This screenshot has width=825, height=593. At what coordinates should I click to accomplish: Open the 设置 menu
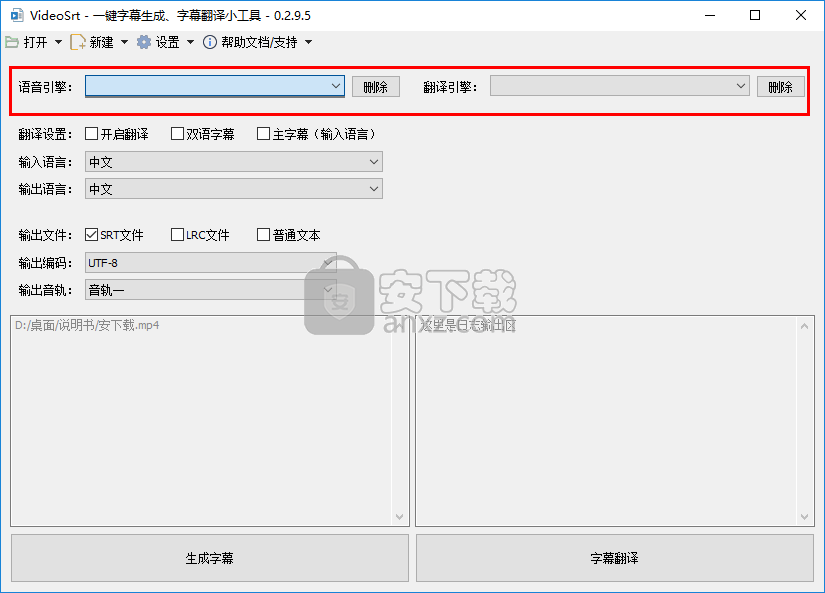point(168,42)
